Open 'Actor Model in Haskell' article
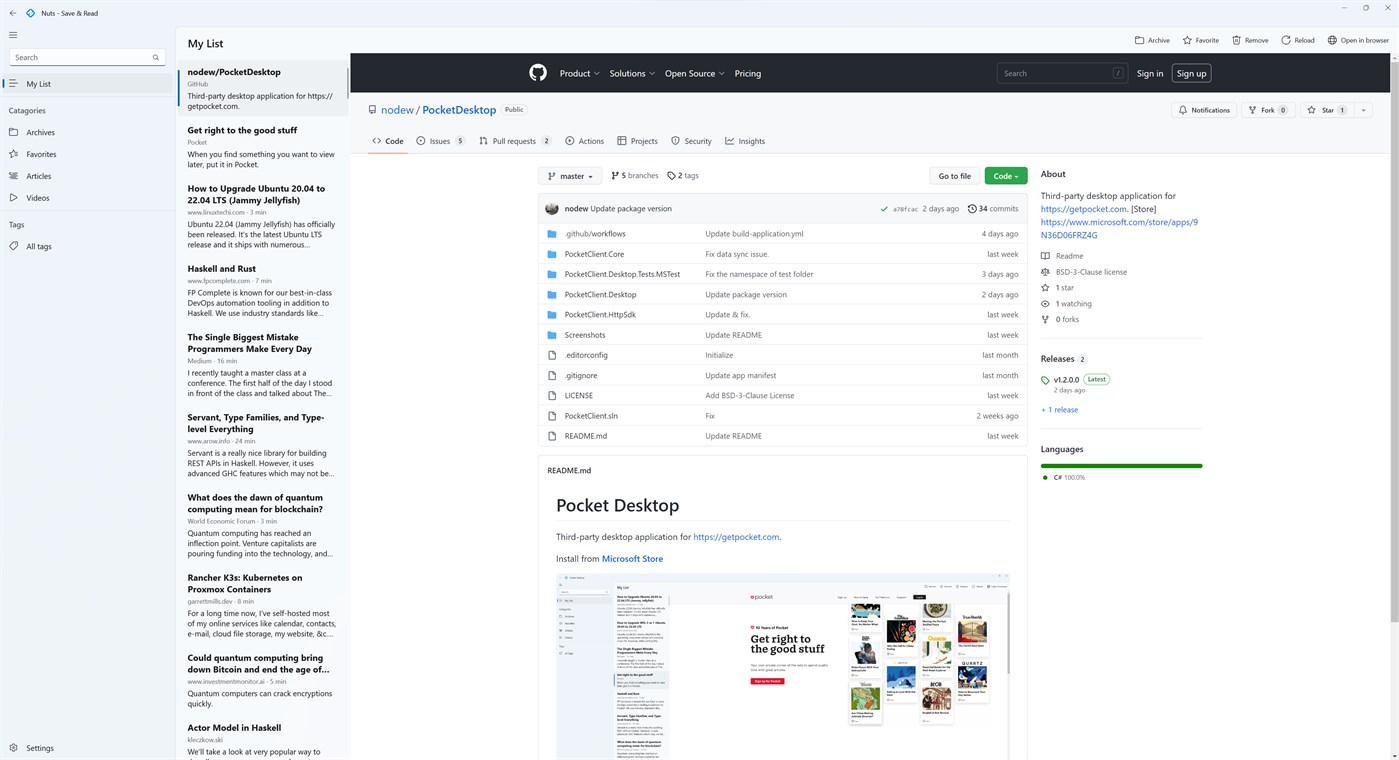 263,739
